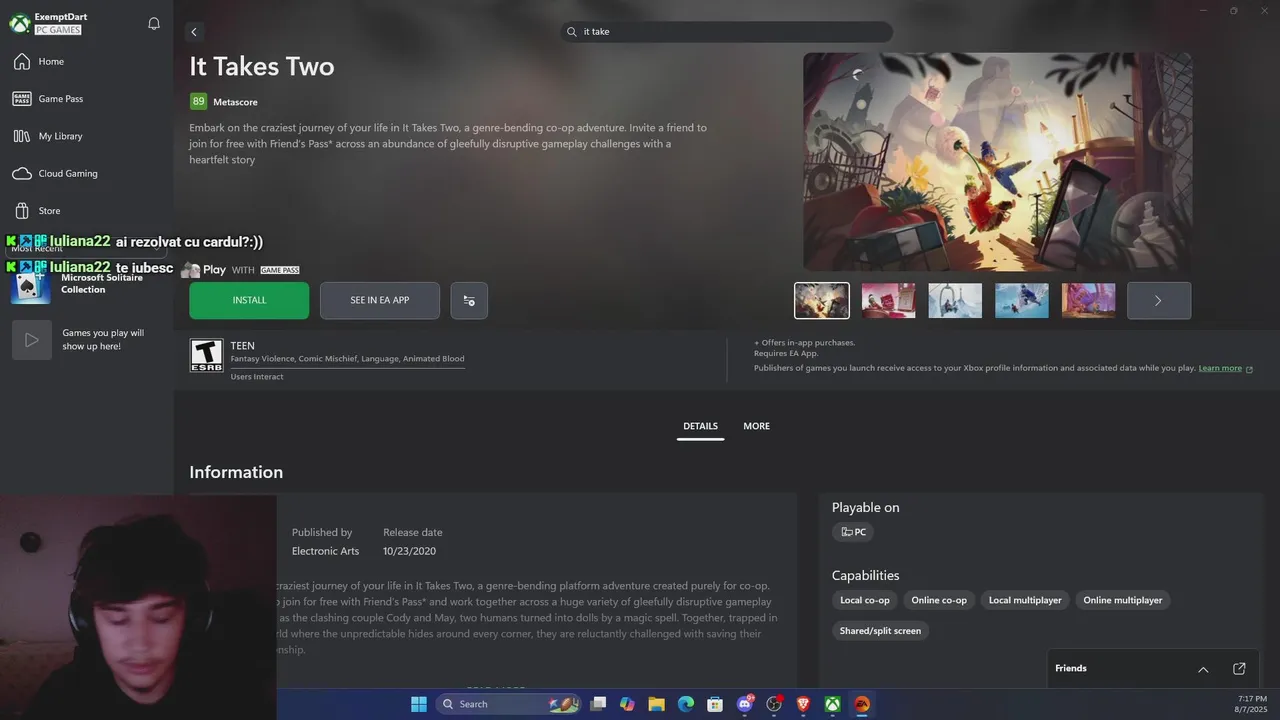Click the Game Pass badge icon

point(22,99)
